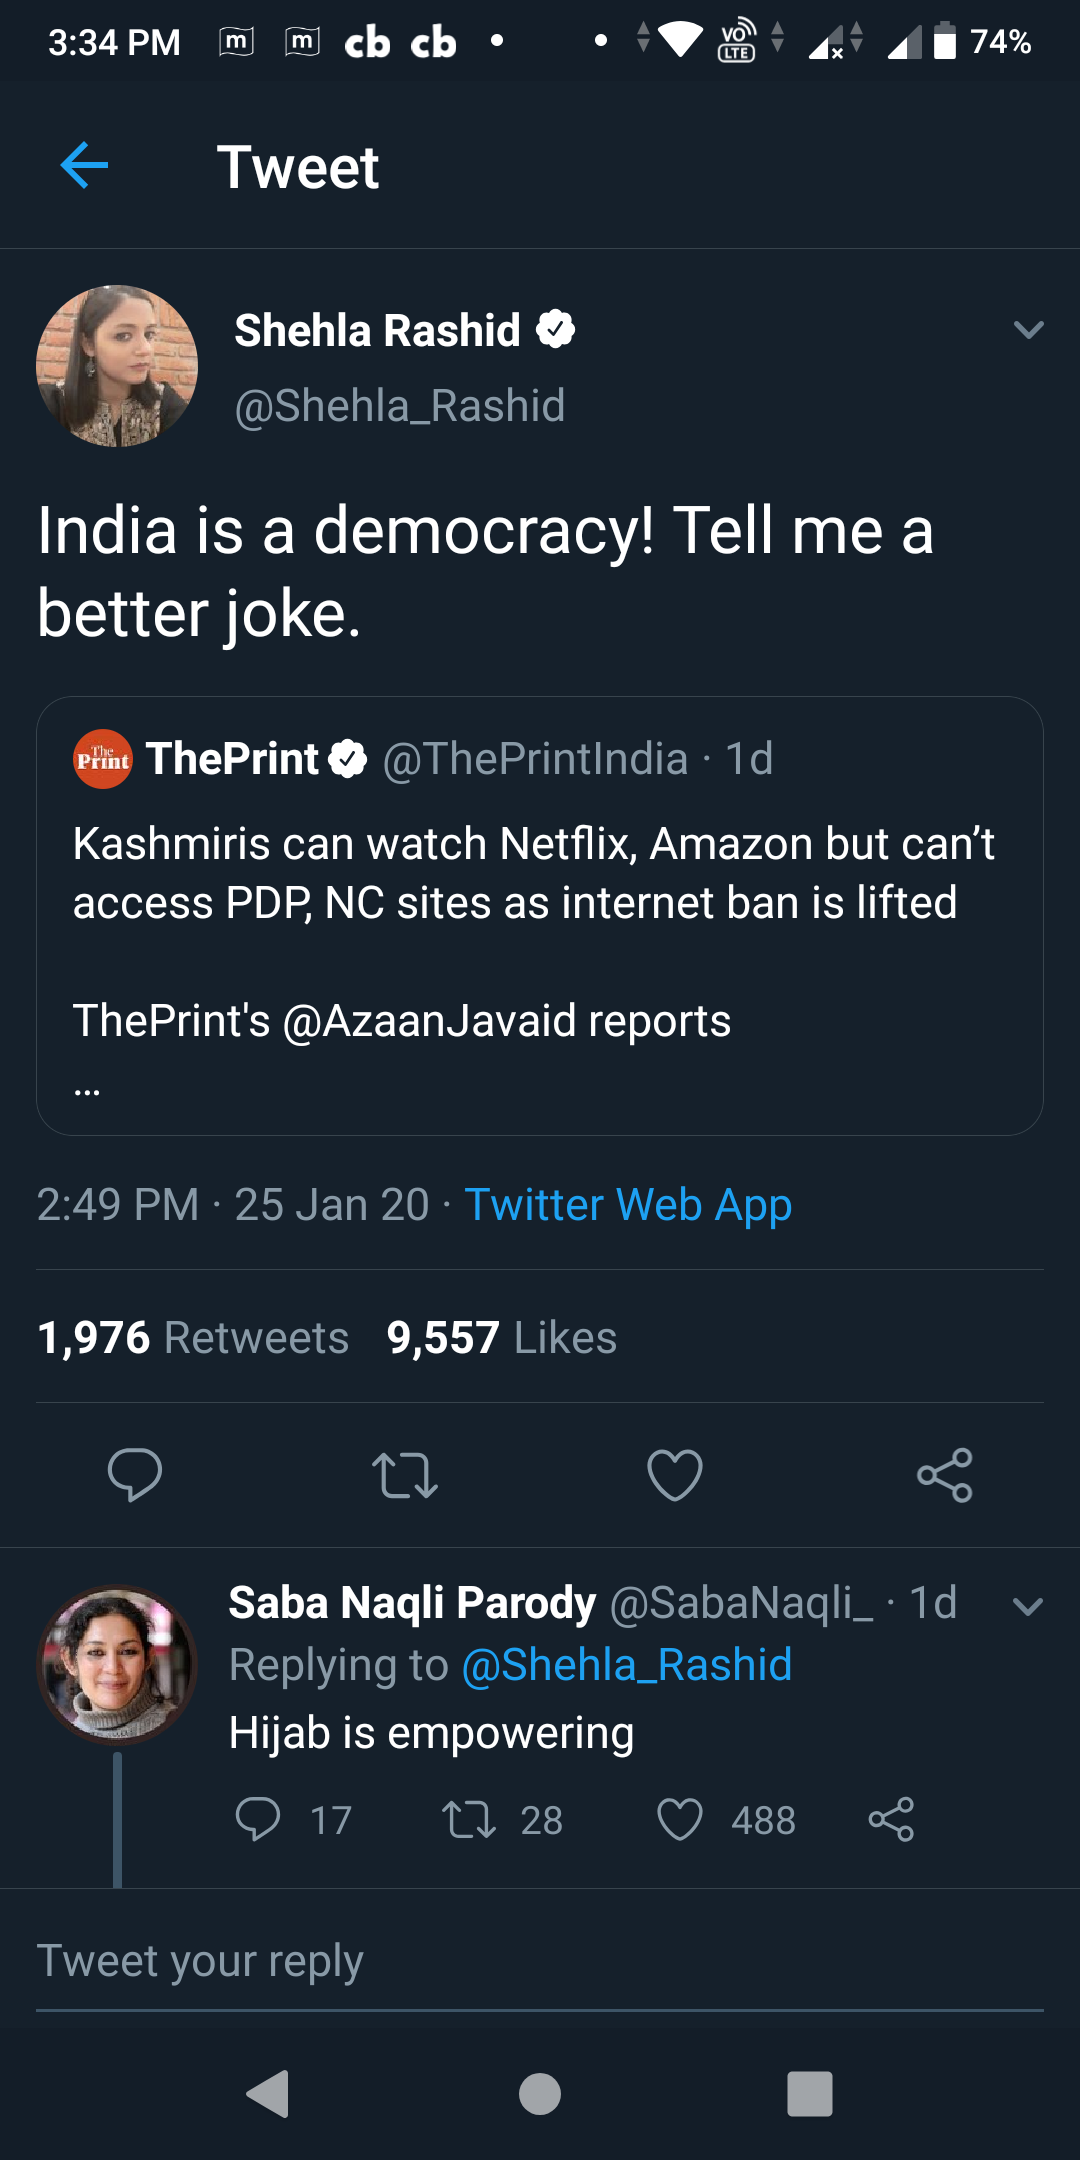Open the reply icon on Saba's tweet
1080x2160 pixels.
click(x=262, y=1820)
